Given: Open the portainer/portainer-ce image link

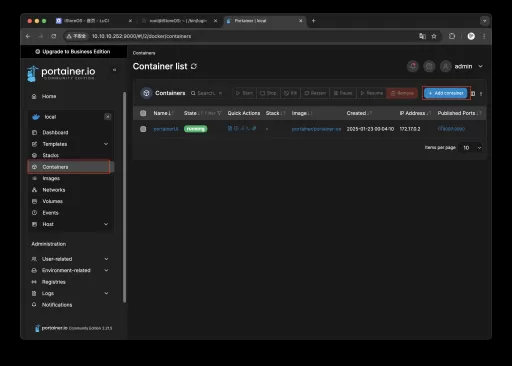Looking at the screenshot, I should (x=316, y=129).
